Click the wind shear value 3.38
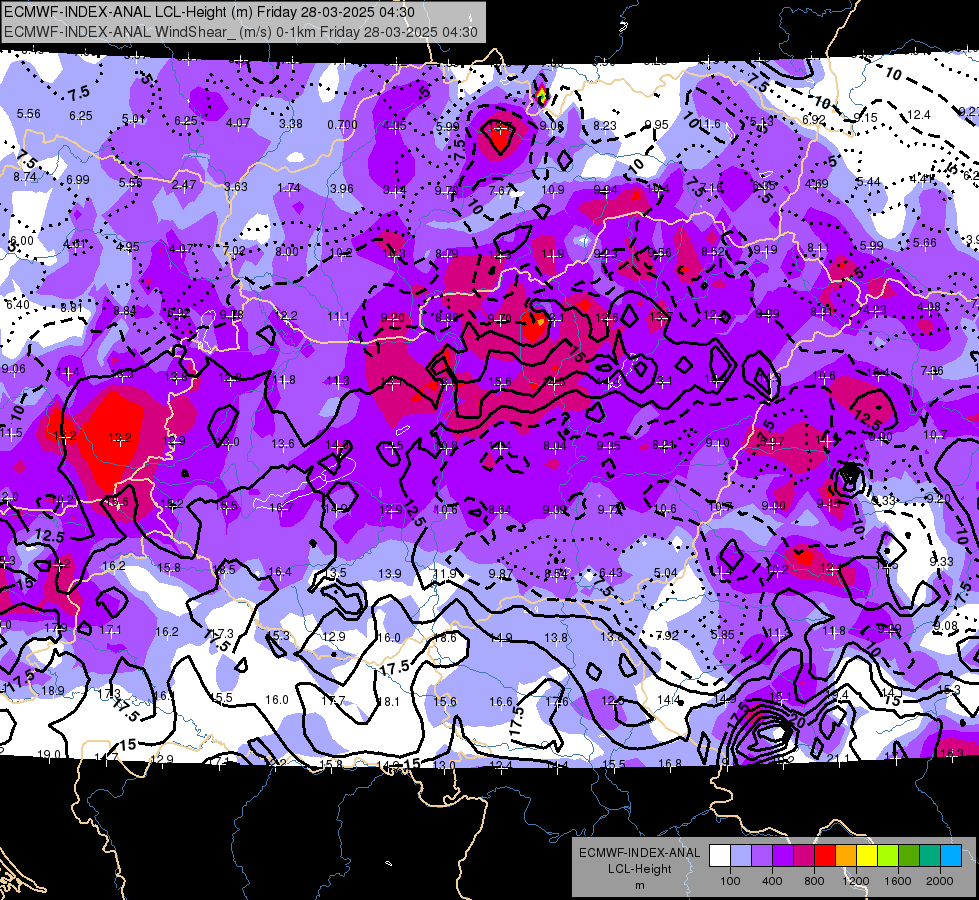The width and height of the screenshot is (979, 900). click(290, 124)
